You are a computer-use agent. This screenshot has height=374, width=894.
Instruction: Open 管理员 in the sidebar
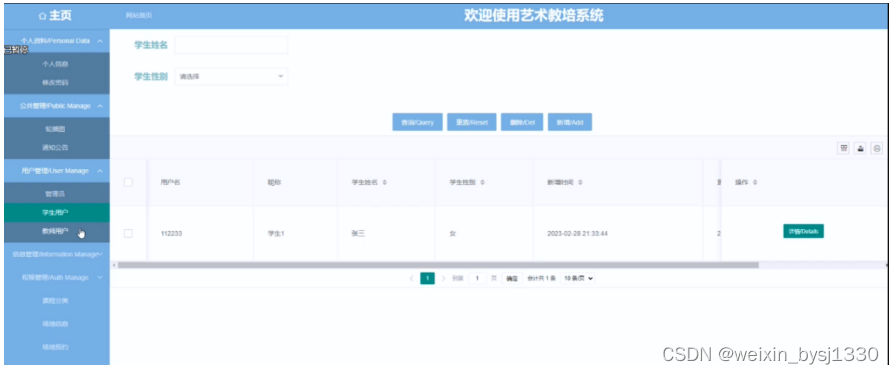coord(56,194)
